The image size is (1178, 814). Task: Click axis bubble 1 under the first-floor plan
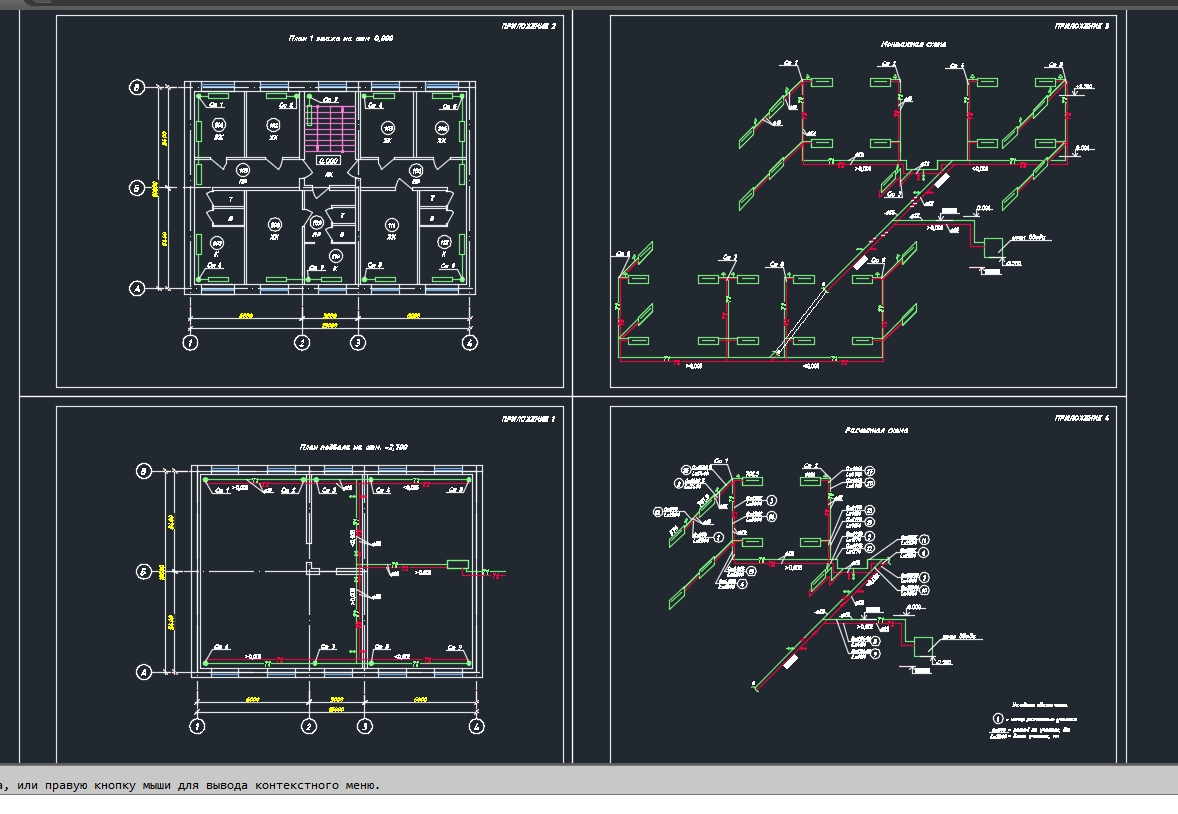coord(190,343)
